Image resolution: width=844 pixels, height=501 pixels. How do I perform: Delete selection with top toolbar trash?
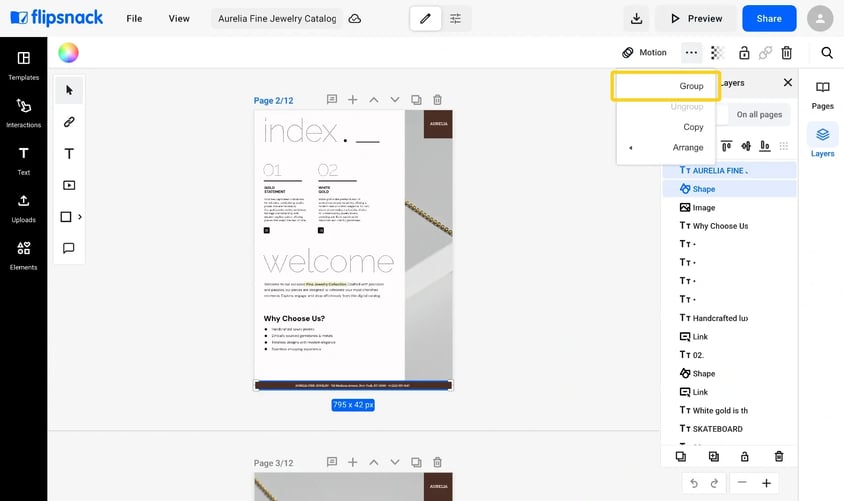click(x=786, y=52)
